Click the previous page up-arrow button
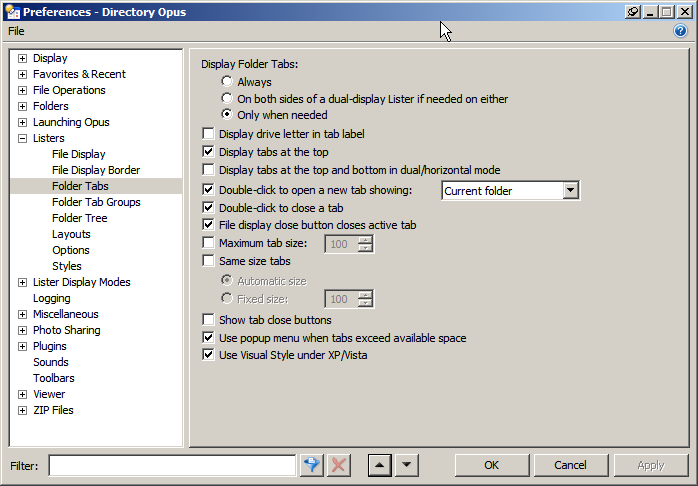 [x=380, y=465]
